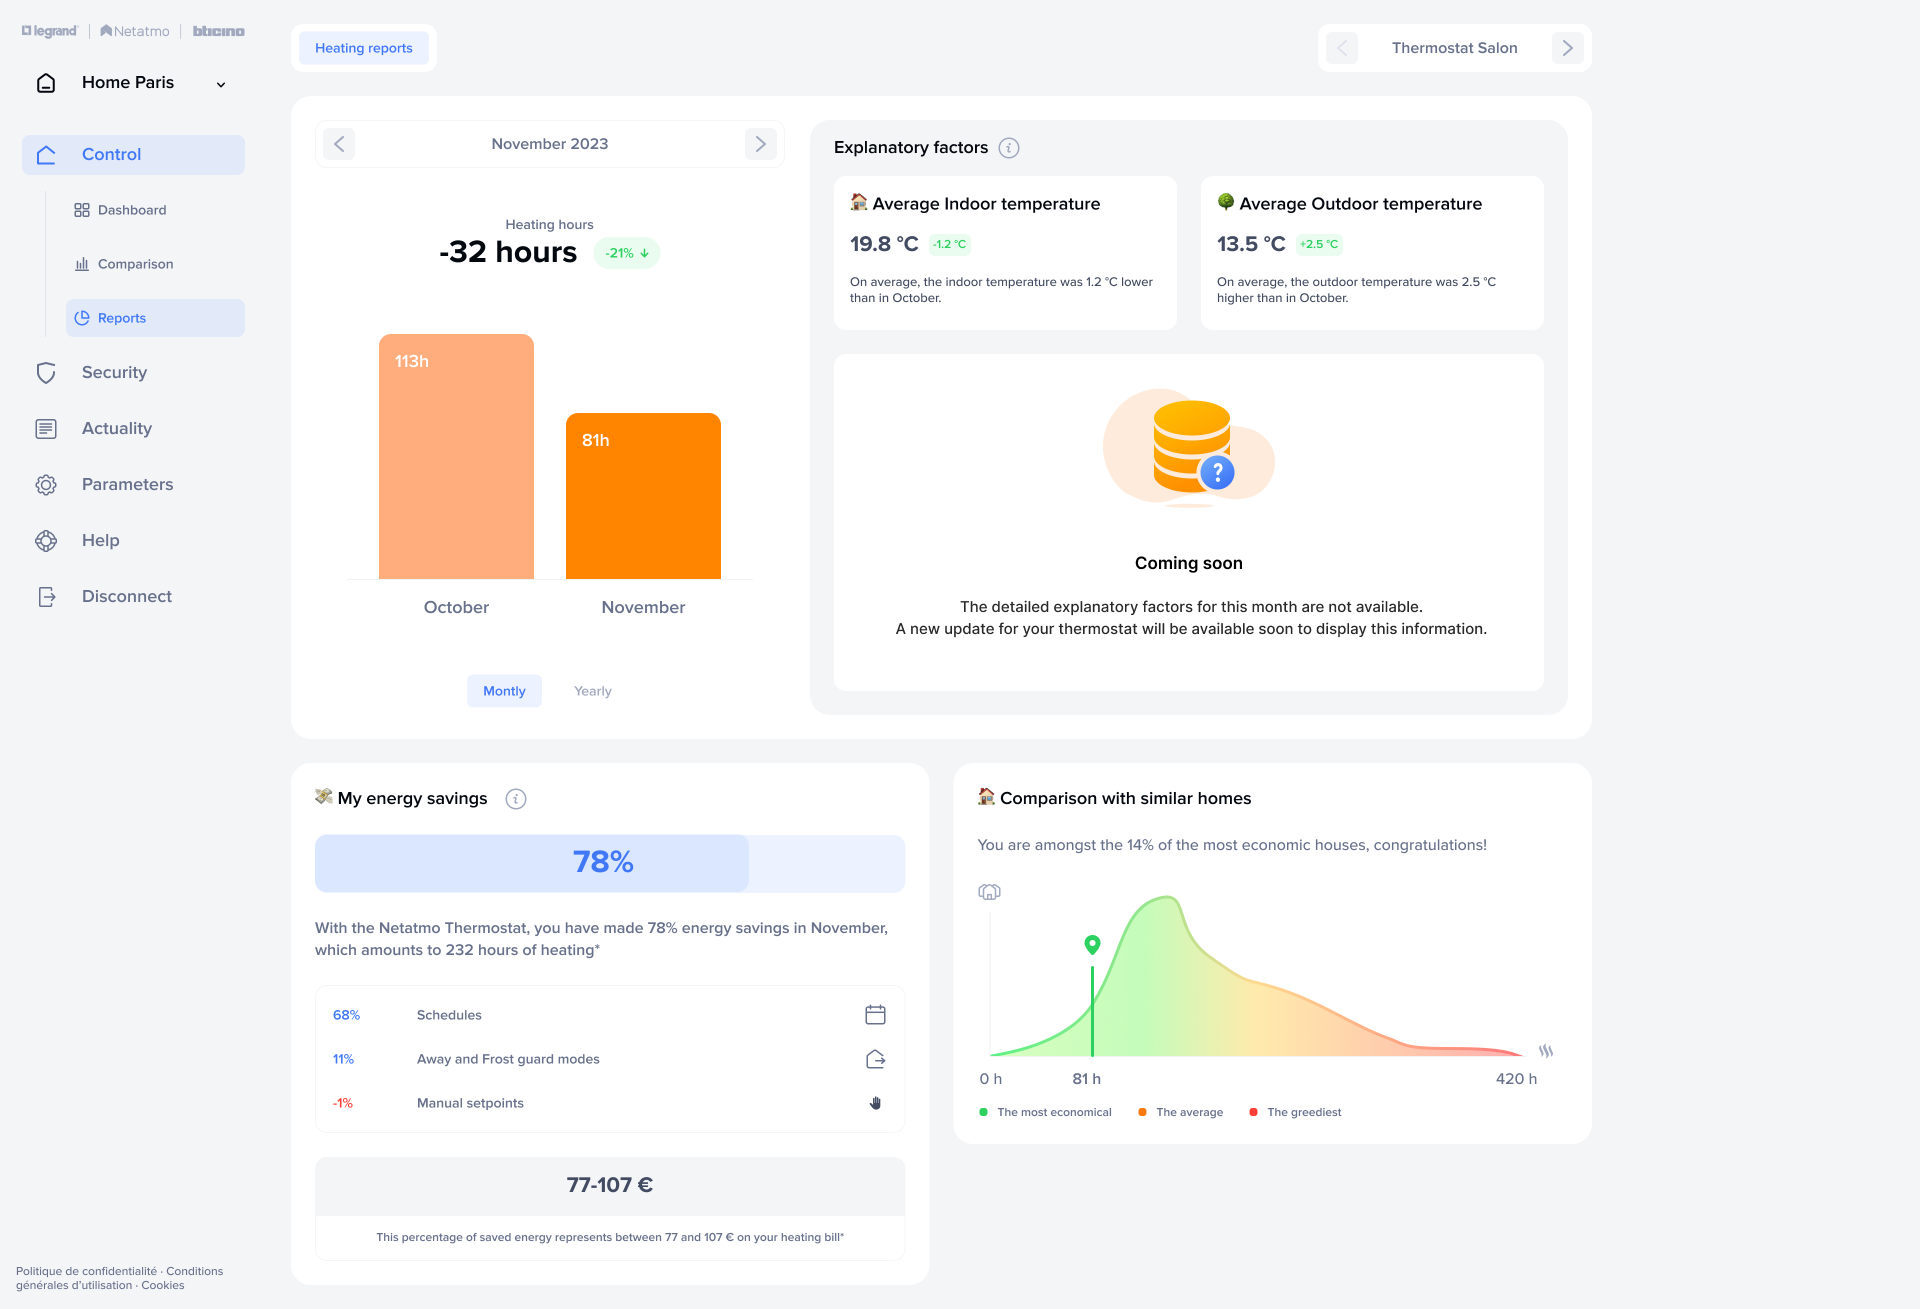
Task: Go to previous month before November 2023
Action: pos(339,144)
